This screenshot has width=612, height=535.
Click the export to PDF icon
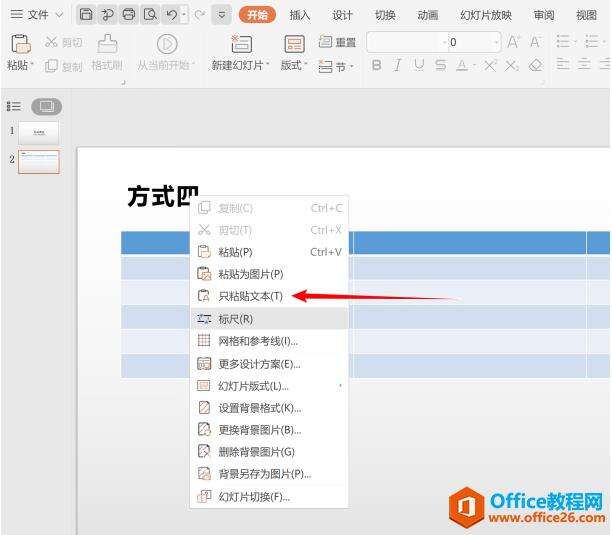pos(107,15)
